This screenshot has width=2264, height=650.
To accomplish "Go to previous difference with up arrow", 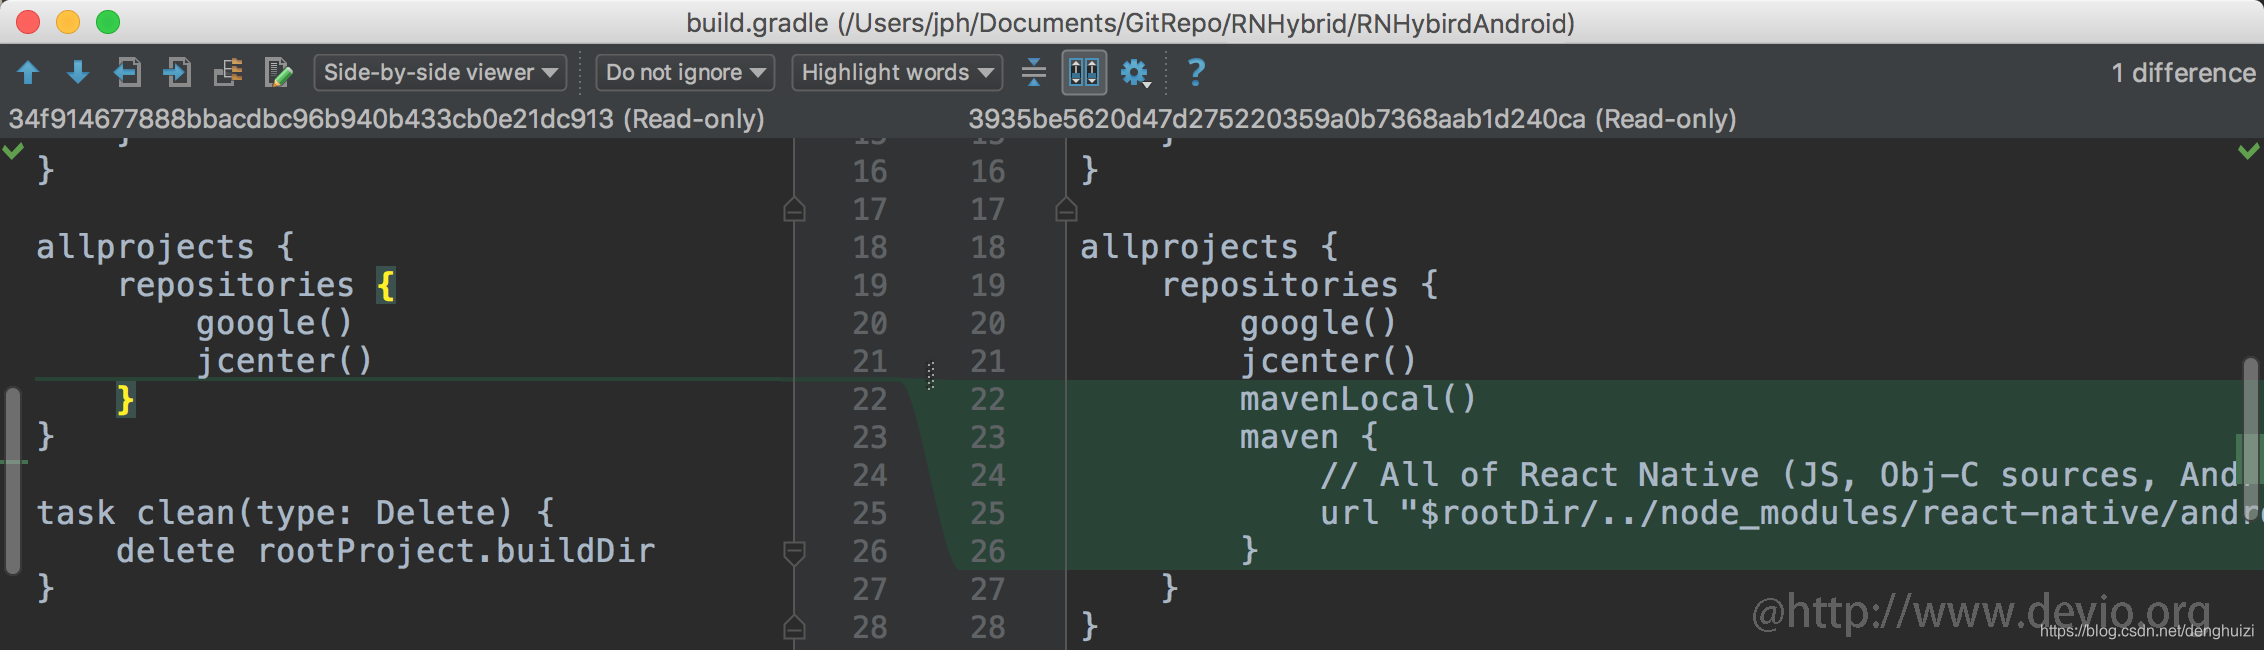I will click(28, 72).
